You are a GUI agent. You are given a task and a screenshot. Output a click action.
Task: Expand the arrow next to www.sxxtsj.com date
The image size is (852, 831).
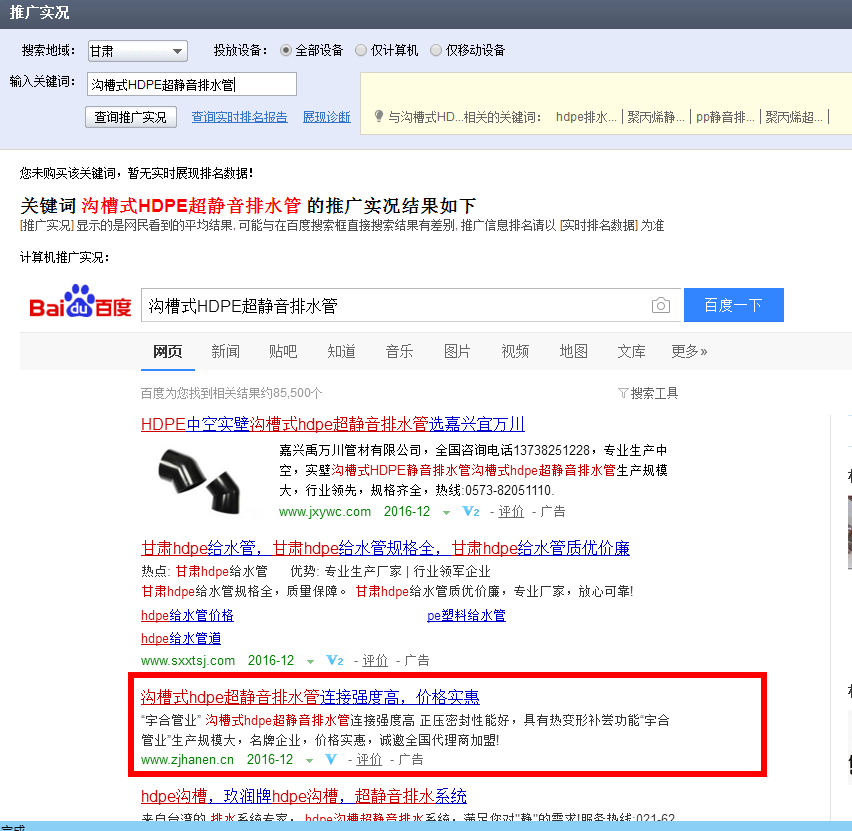click(x=310, y=661)
